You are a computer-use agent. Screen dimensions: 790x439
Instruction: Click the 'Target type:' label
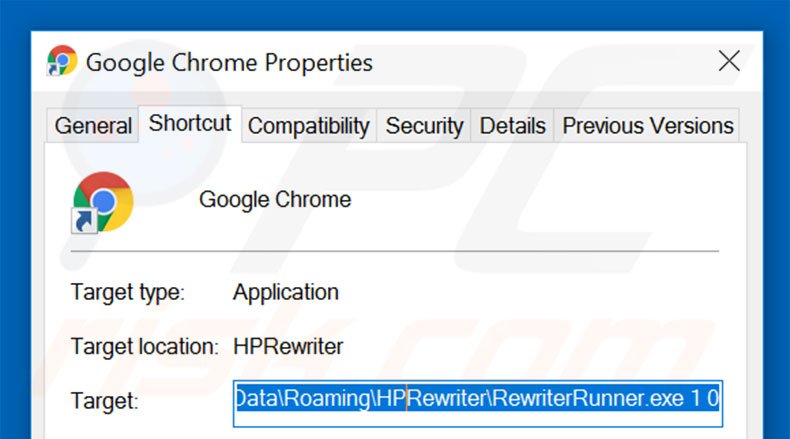[x=128, y=292]
